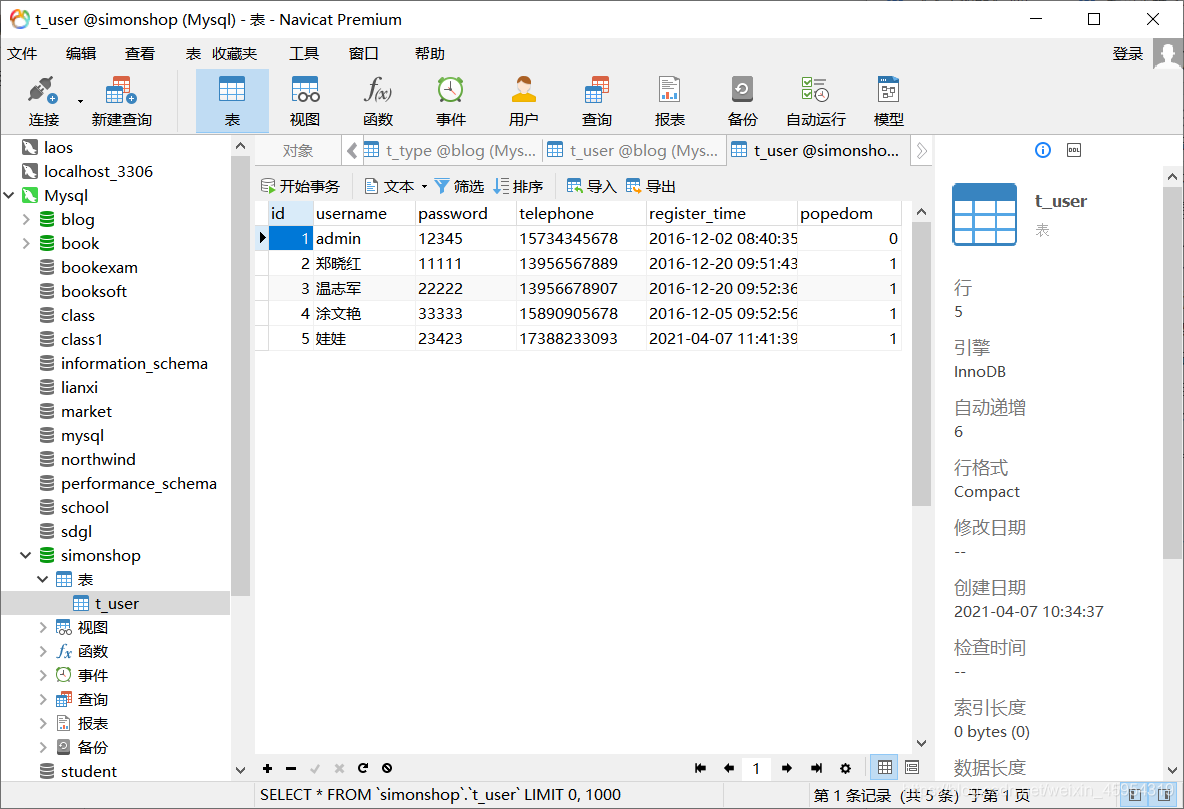The height and width of the screenshot is (809, 1184).
Task: Create a New Query from toolbar
Action: click(122, 101)
